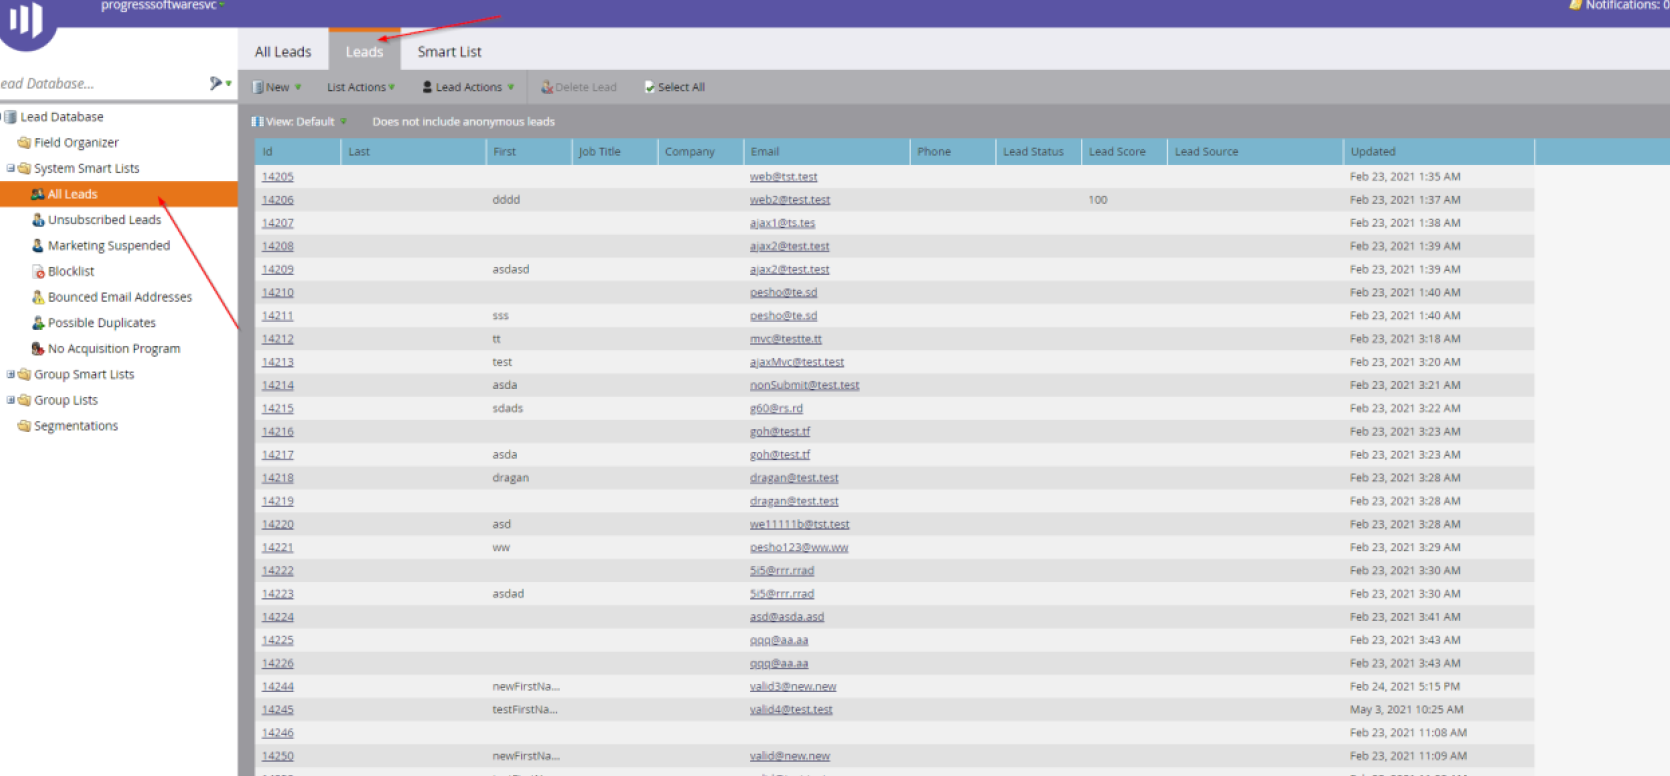Open lead ID 14205 link
Viewport: 1670px width, 776px height.
click(277, 176)
